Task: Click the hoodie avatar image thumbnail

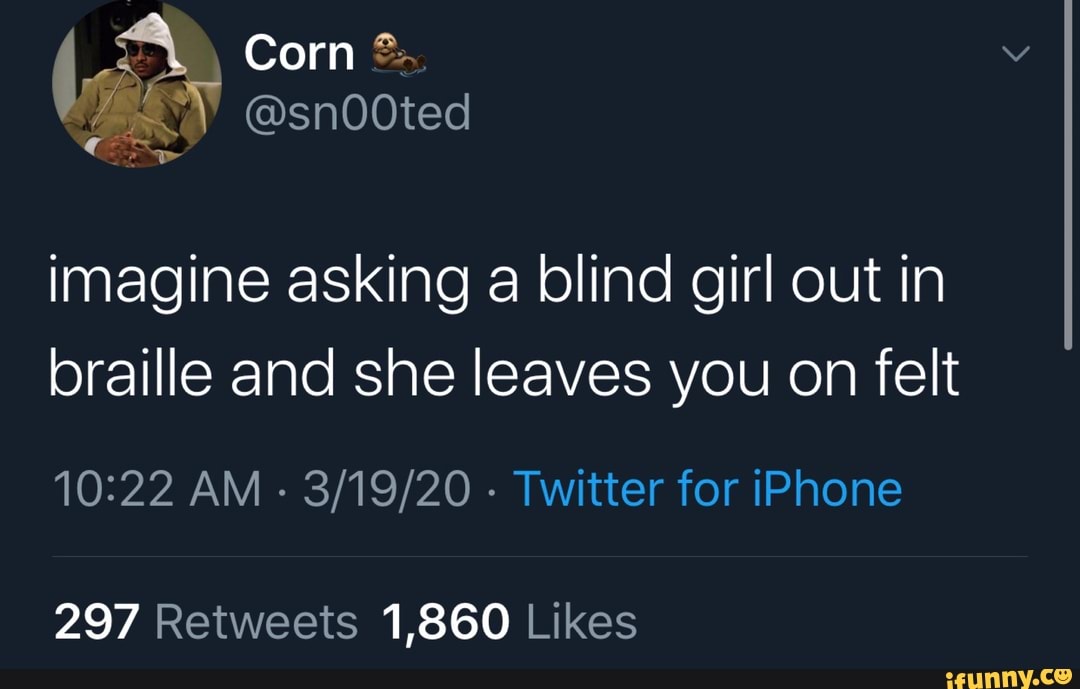Action: (140, 85)
